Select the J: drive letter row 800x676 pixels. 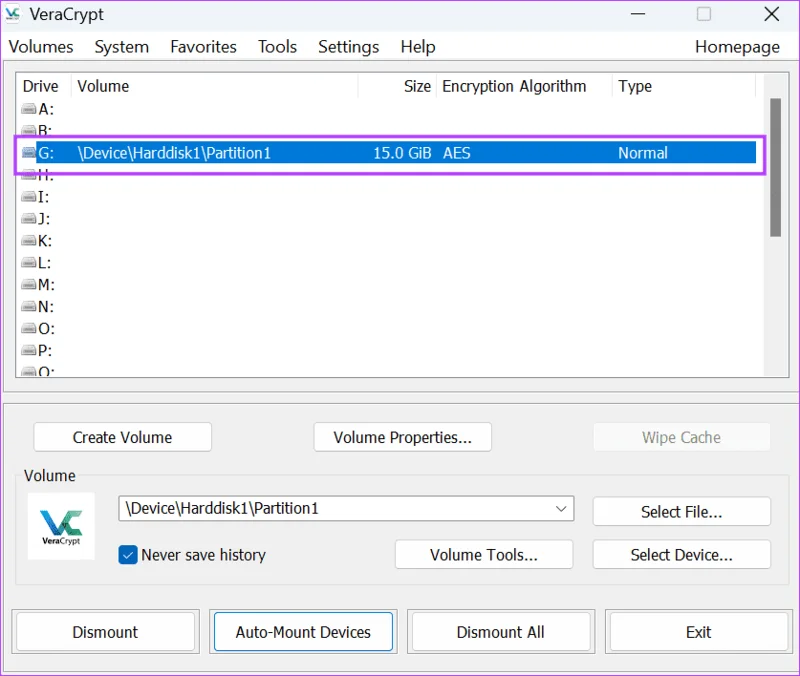390,219
